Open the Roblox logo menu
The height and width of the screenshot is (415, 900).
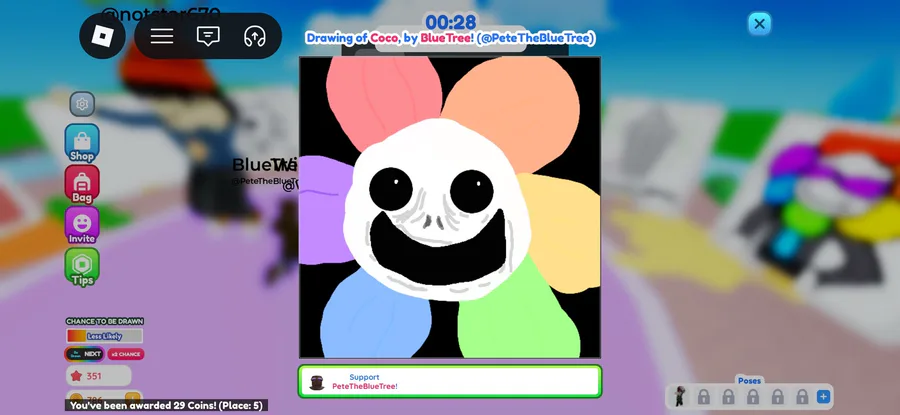102,36
